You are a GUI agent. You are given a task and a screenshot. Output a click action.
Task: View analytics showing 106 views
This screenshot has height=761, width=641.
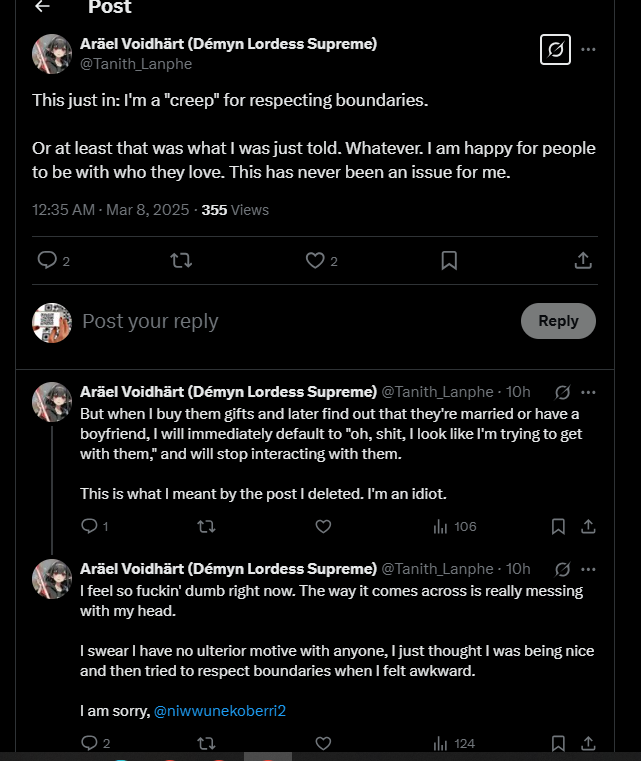(x=455, y=527)
